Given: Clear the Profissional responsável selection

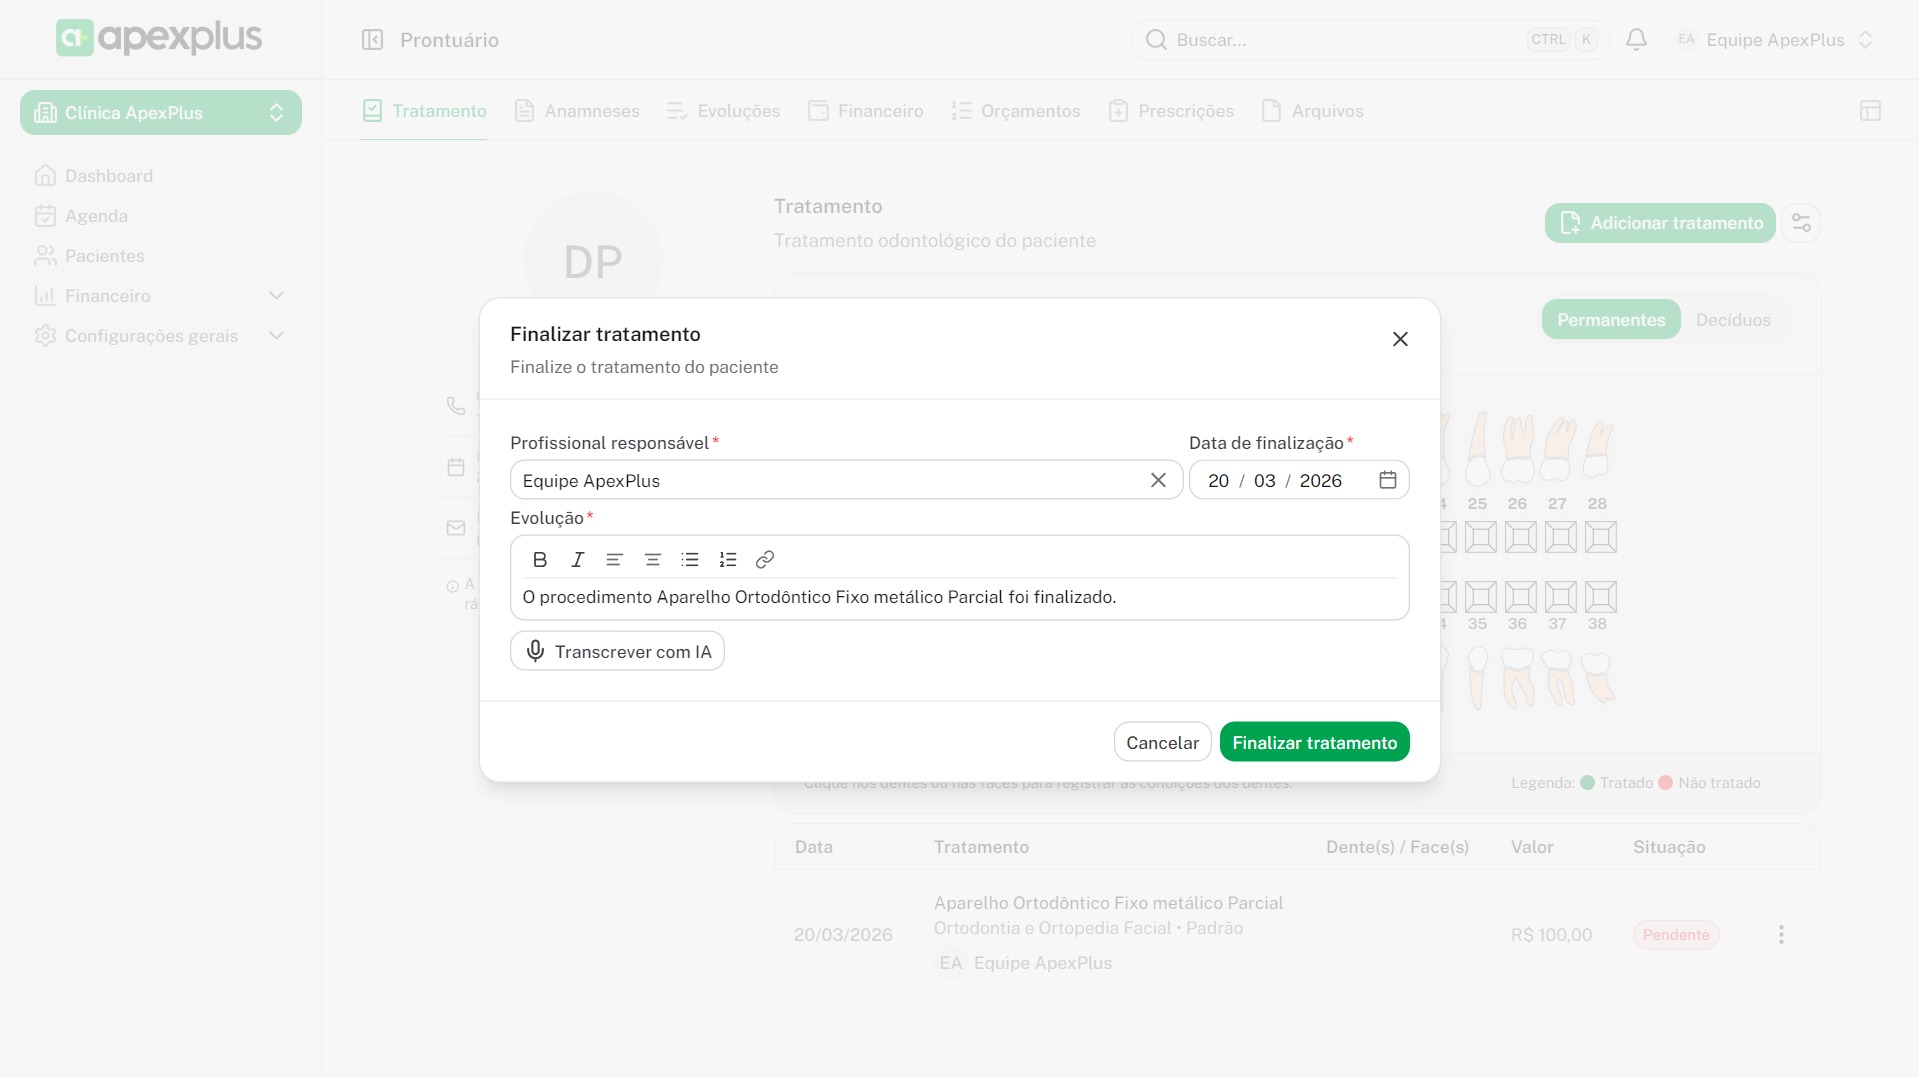Looking at the screenshot, I should coord(1158,480).
